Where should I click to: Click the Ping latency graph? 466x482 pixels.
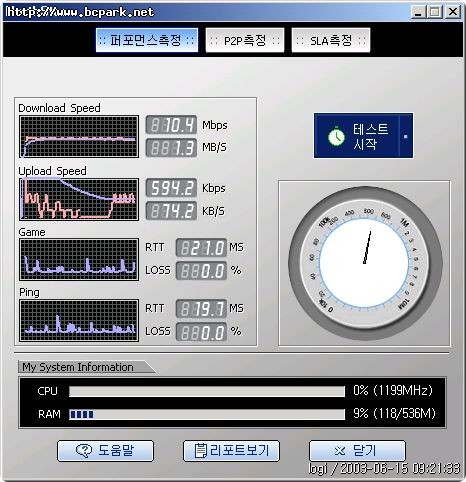(79, 320)
